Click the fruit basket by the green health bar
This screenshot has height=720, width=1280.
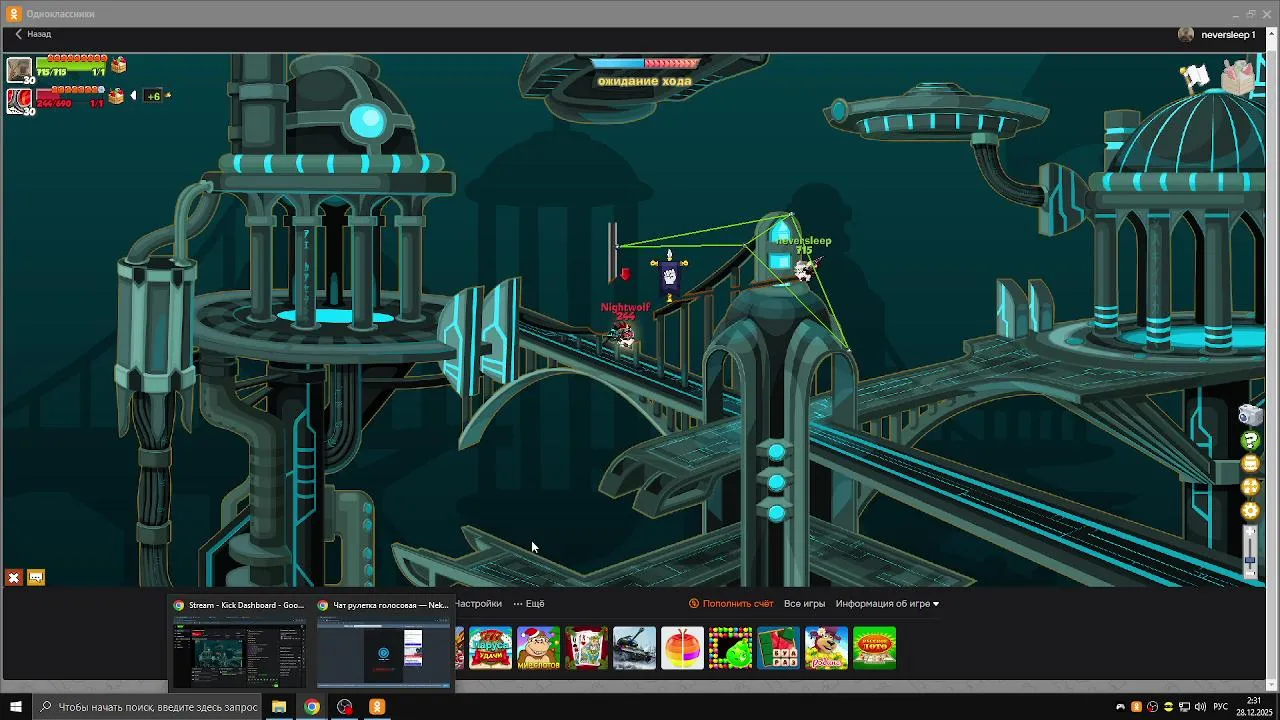pyautogui.click(x=119, y=65)
